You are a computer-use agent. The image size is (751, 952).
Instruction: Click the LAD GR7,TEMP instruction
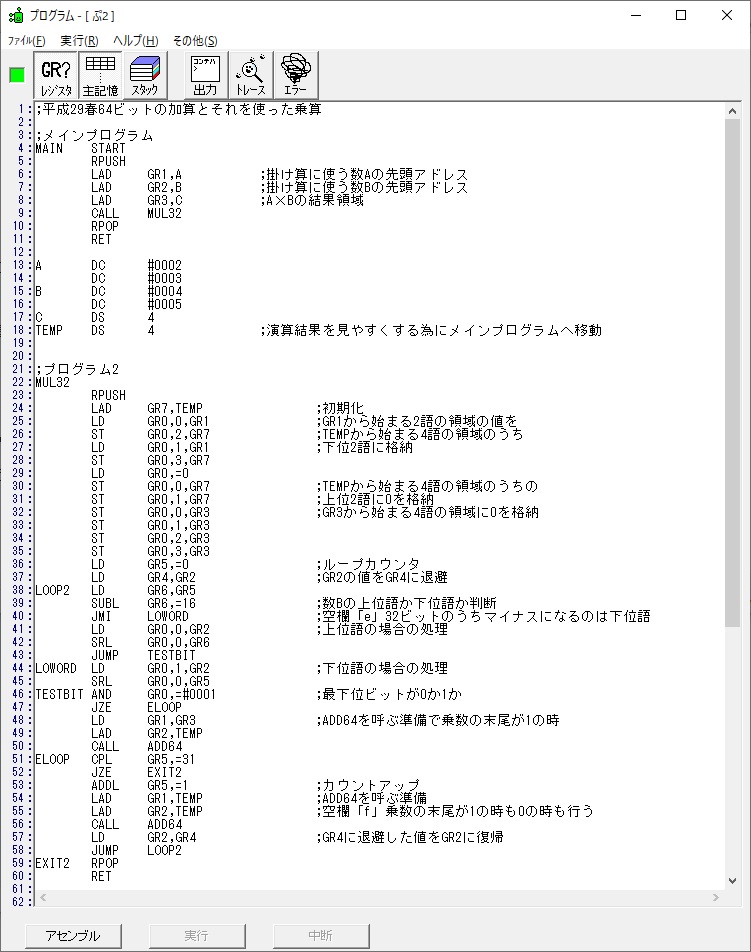[147, 409]
